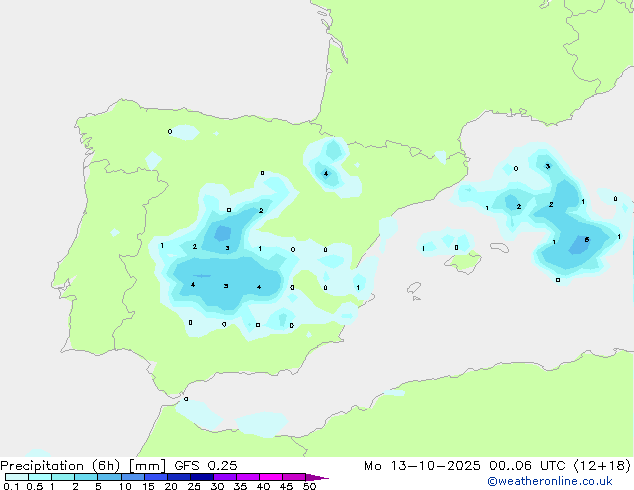
Task: Click the '25' legend tick label
Action: pos(194,486)
